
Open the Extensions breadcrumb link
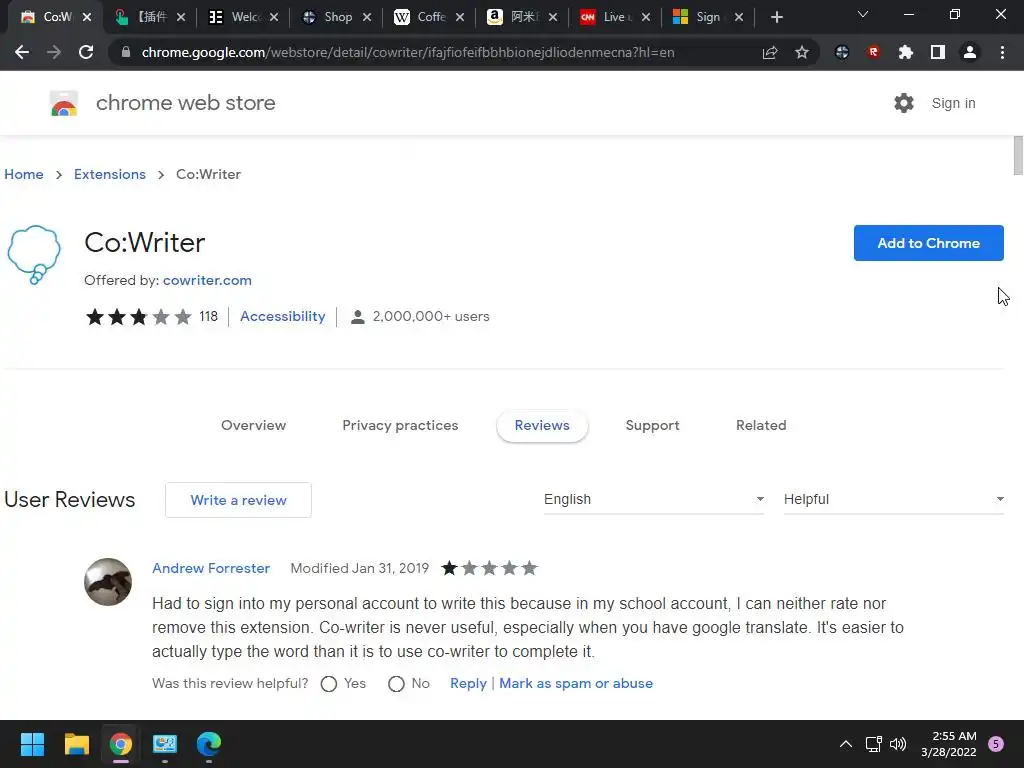(110, 174)
